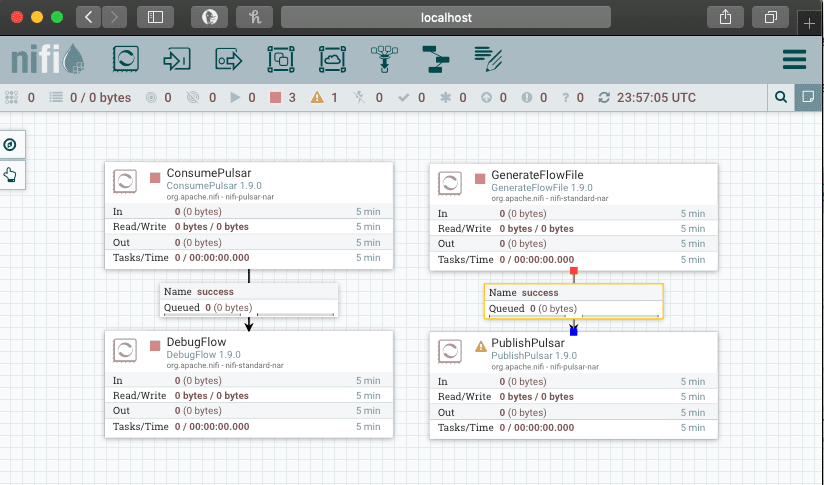Click the localhost address bar
Image resolution: width=824 pixels, height=485 pixels.
[446, 17]
